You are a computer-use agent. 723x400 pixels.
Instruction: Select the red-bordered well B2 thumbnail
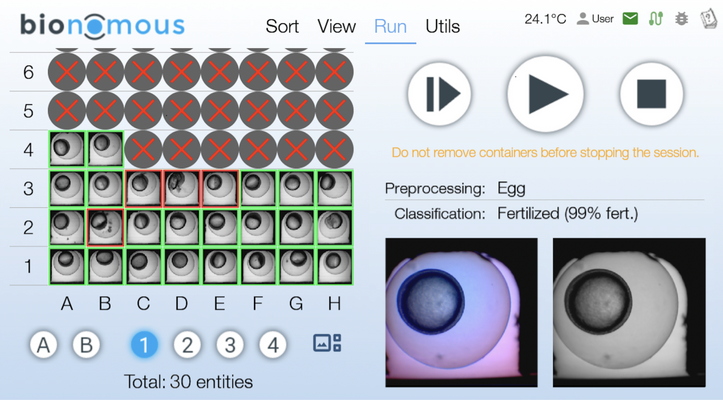[x=105, y=227]
